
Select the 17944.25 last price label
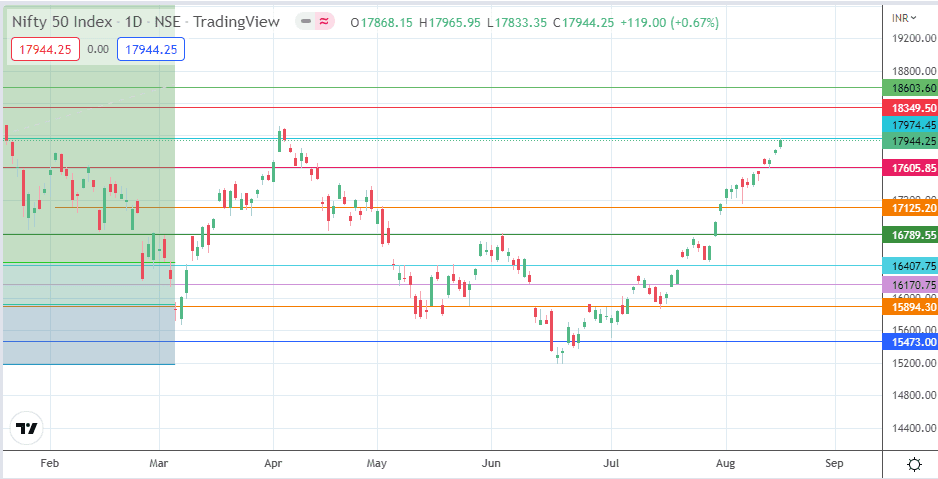[x=910, y=141]
